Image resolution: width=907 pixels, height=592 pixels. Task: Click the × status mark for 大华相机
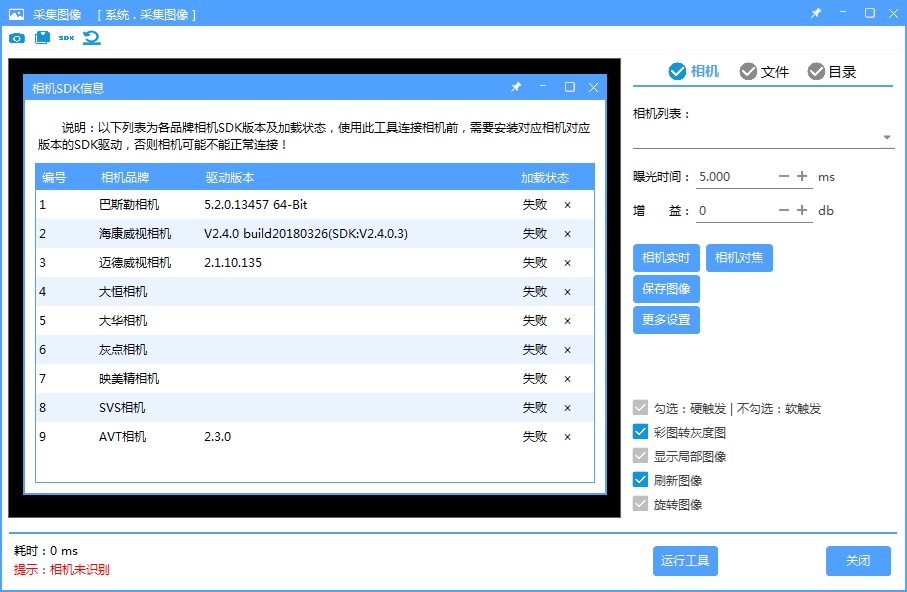[x=567, y=321]
